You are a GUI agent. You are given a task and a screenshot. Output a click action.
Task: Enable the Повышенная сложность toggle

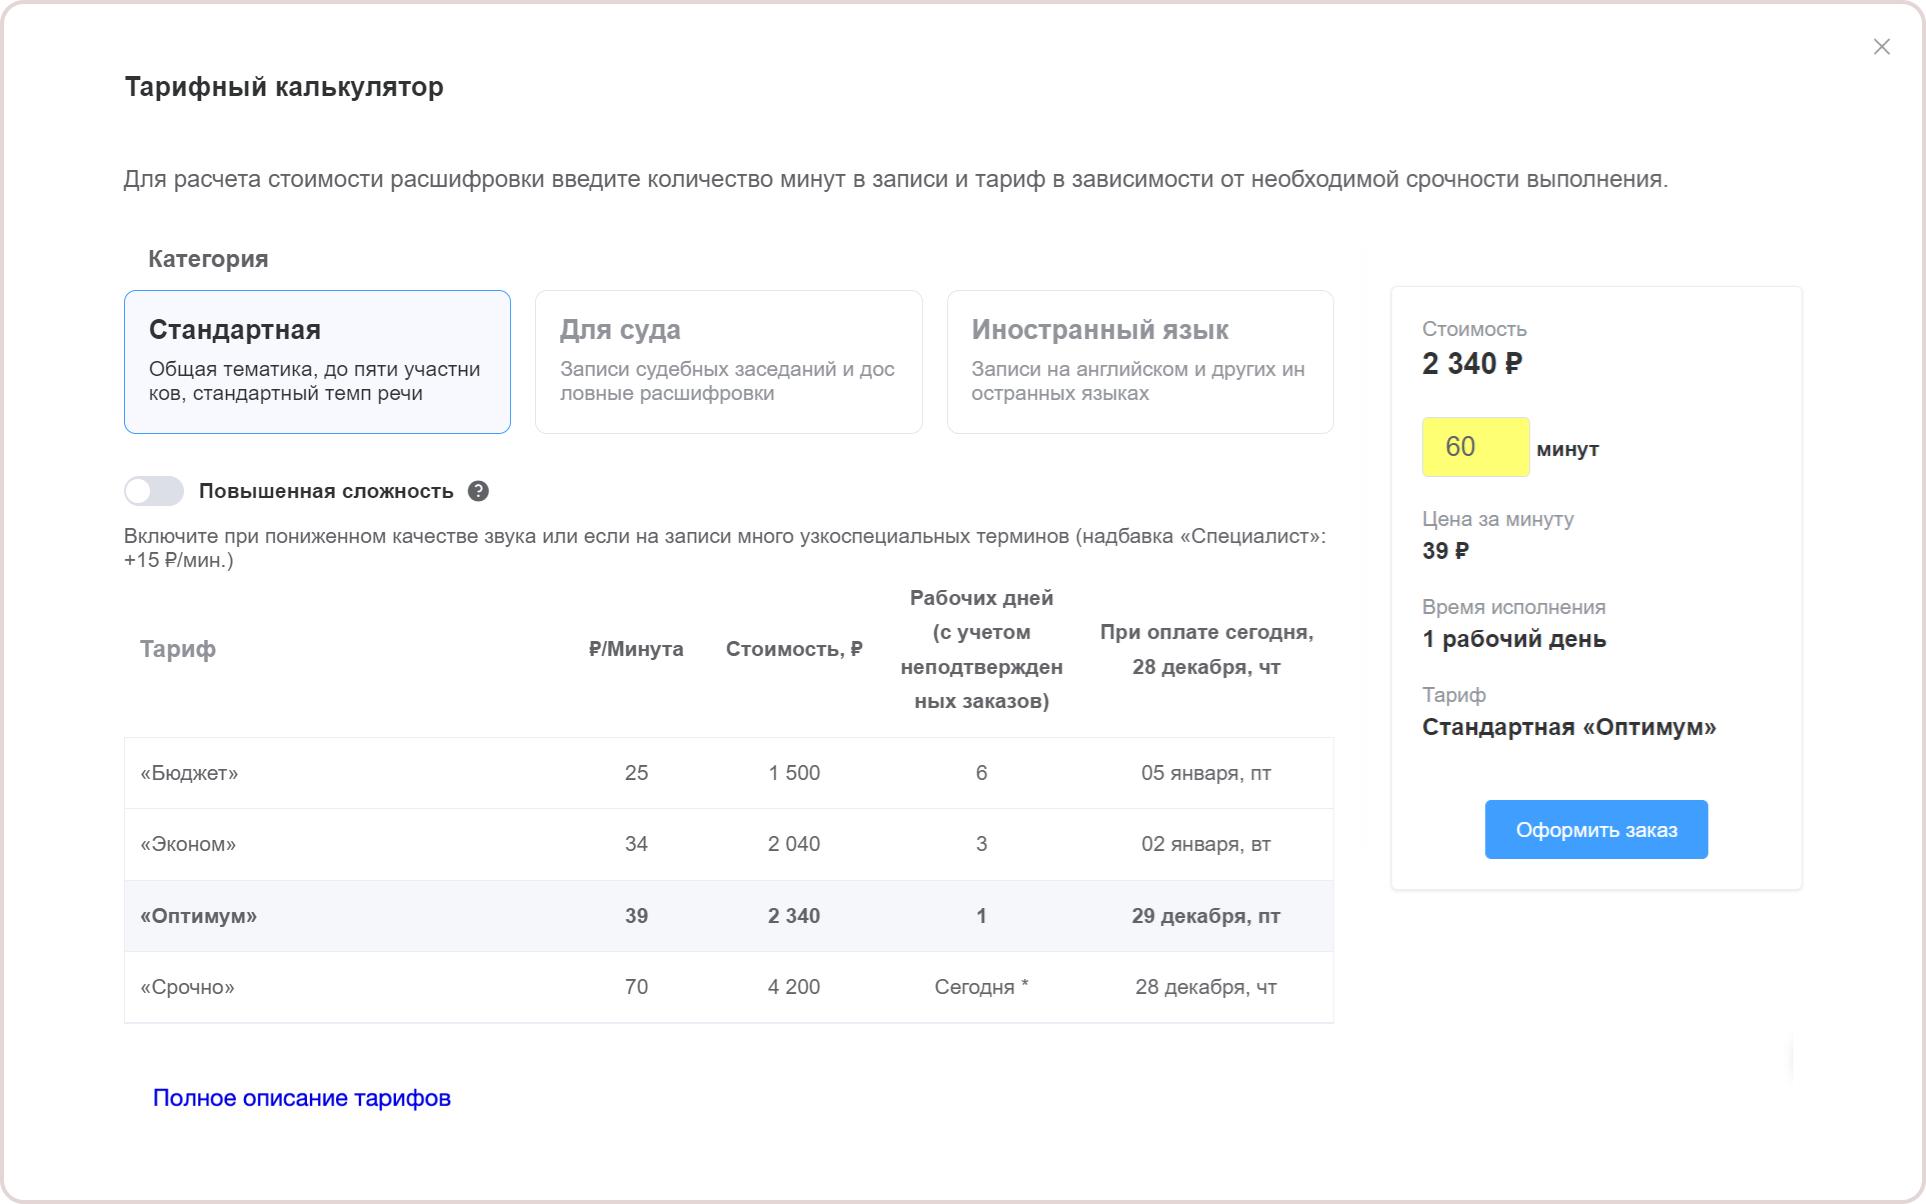pyautogui.click(x=154, y=491)
